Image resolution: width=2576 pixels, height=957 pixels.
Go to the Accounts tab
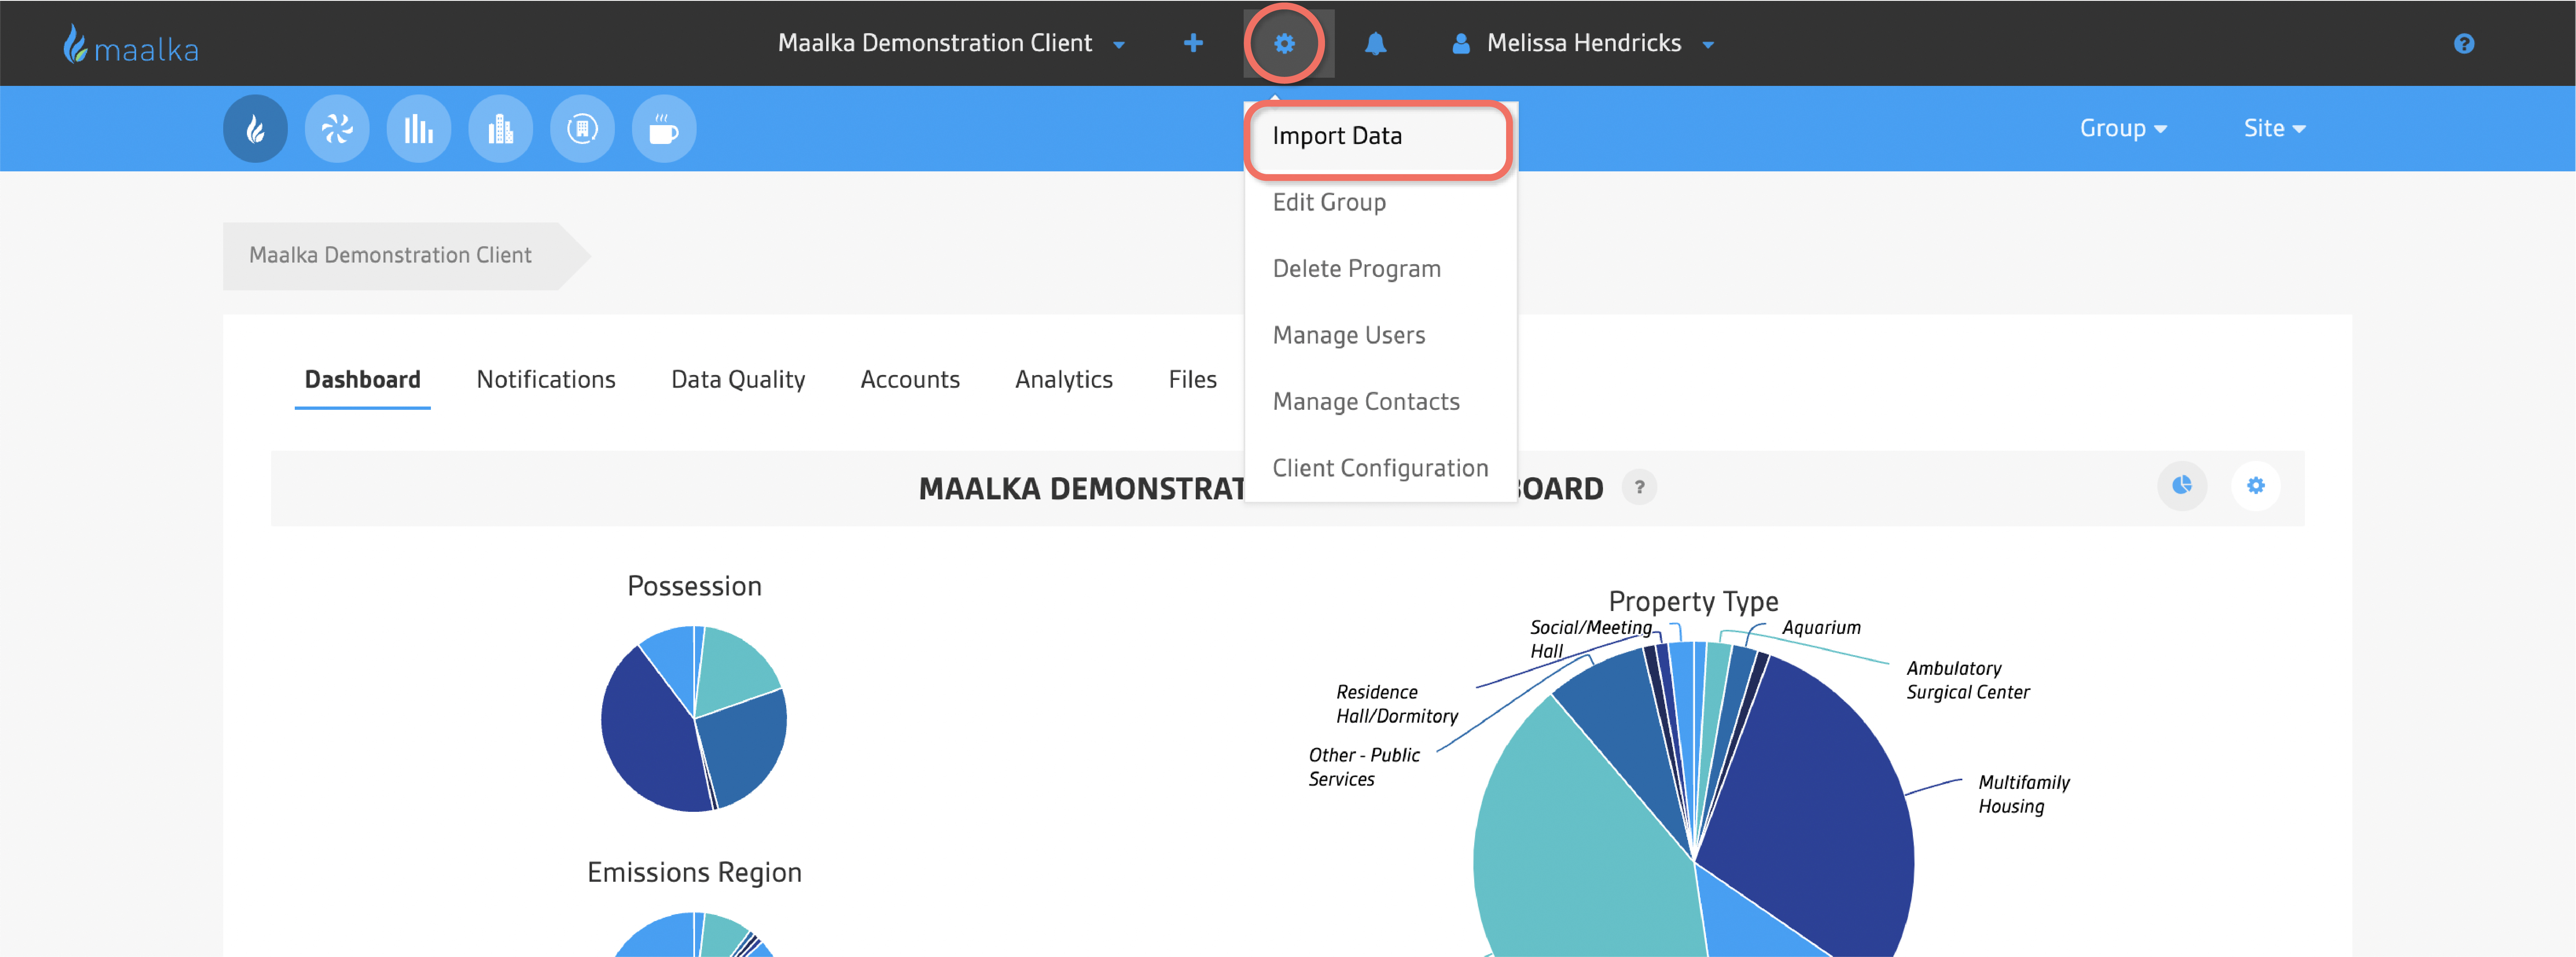[x=910, y=380]
